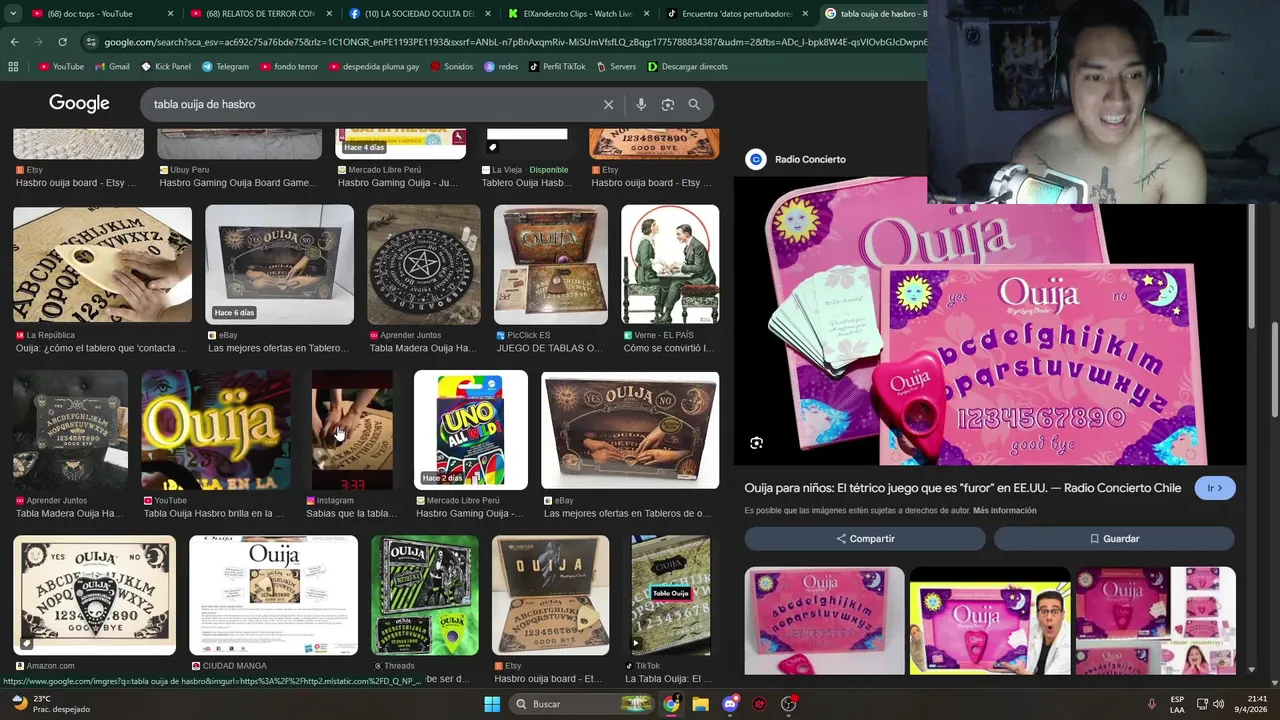Open the Gmail bookmark
The width and height of the screenshot is (1280, 720).
(112, 67)
